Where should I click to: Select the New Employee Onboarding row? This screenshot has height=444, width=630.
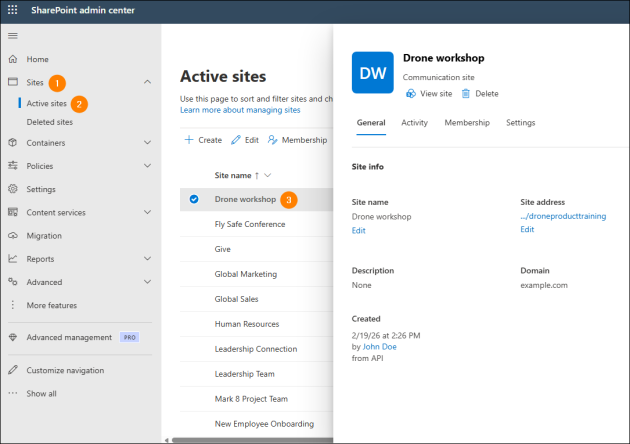click(x=256, y=423)
